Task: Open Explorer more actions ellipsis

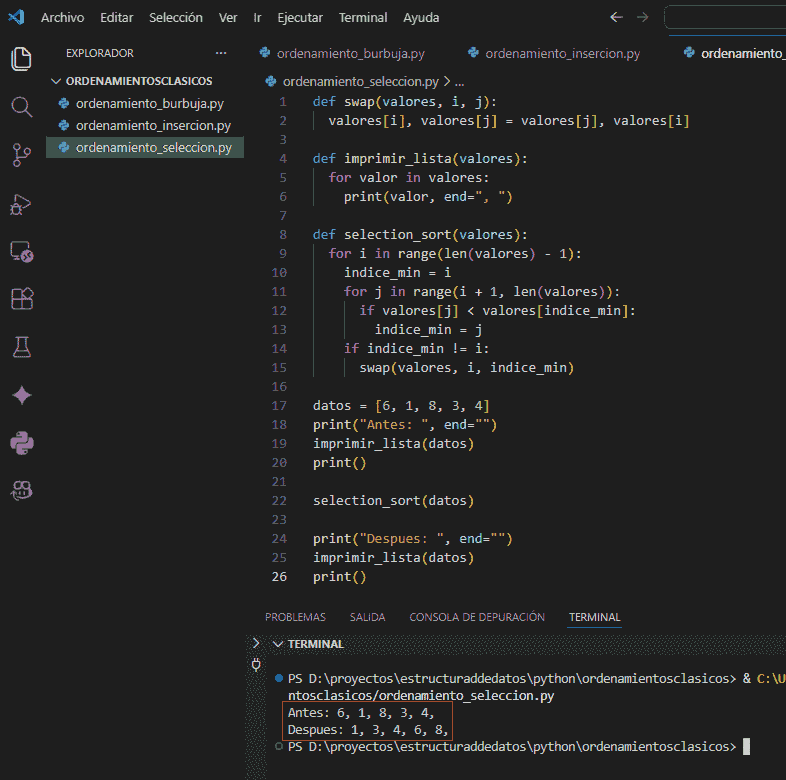Action: coord(221,53)
